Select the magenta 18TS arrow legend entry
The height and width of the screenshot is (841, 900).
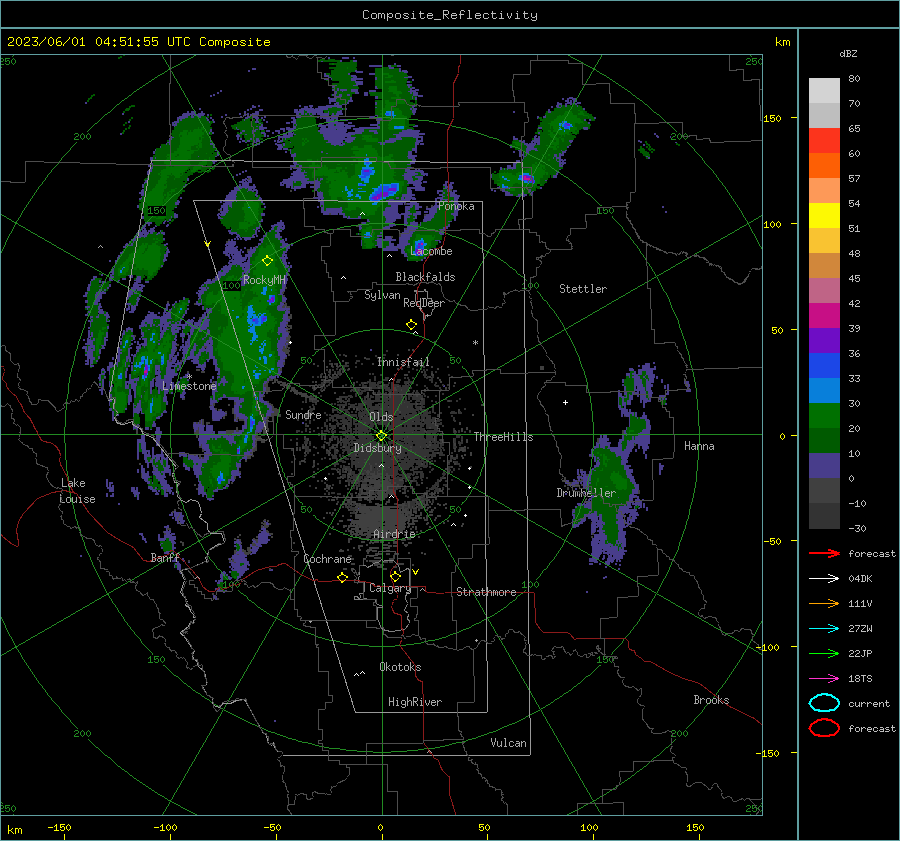pyautogui.click(x=824, y=679)
